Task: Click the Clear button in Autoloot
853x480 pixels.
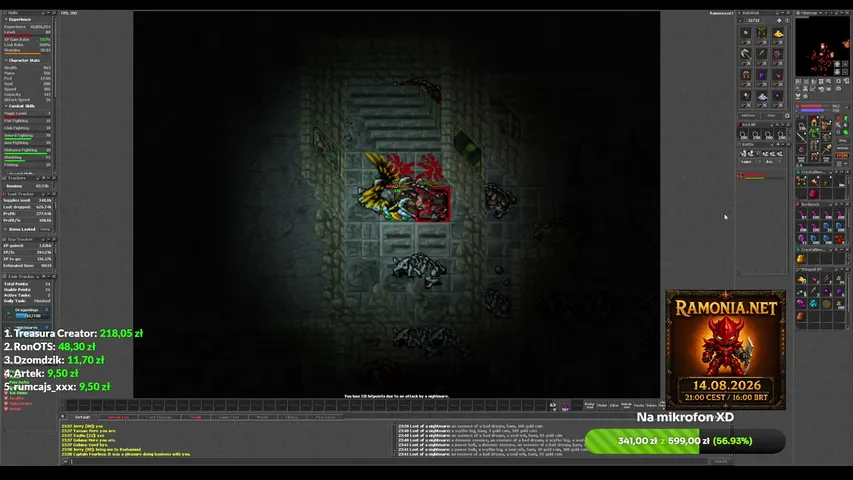Action: tap(771, 115)
